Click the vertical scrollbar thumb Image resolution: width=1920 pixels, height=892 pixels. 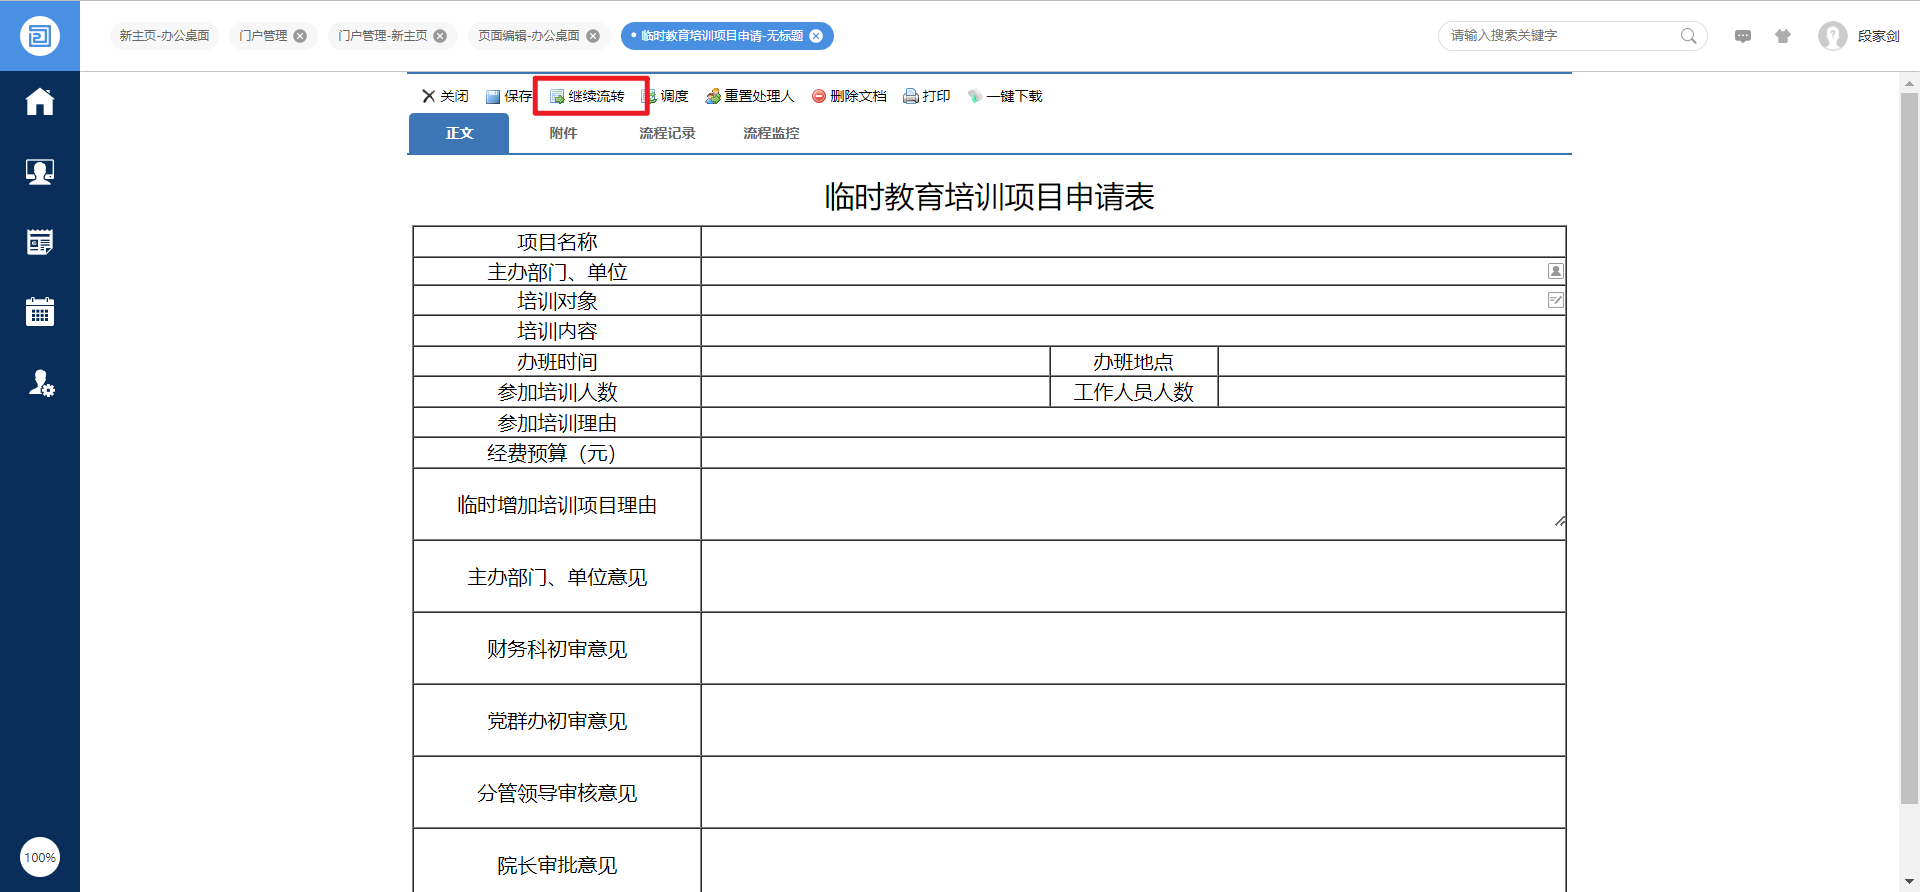1909,448
